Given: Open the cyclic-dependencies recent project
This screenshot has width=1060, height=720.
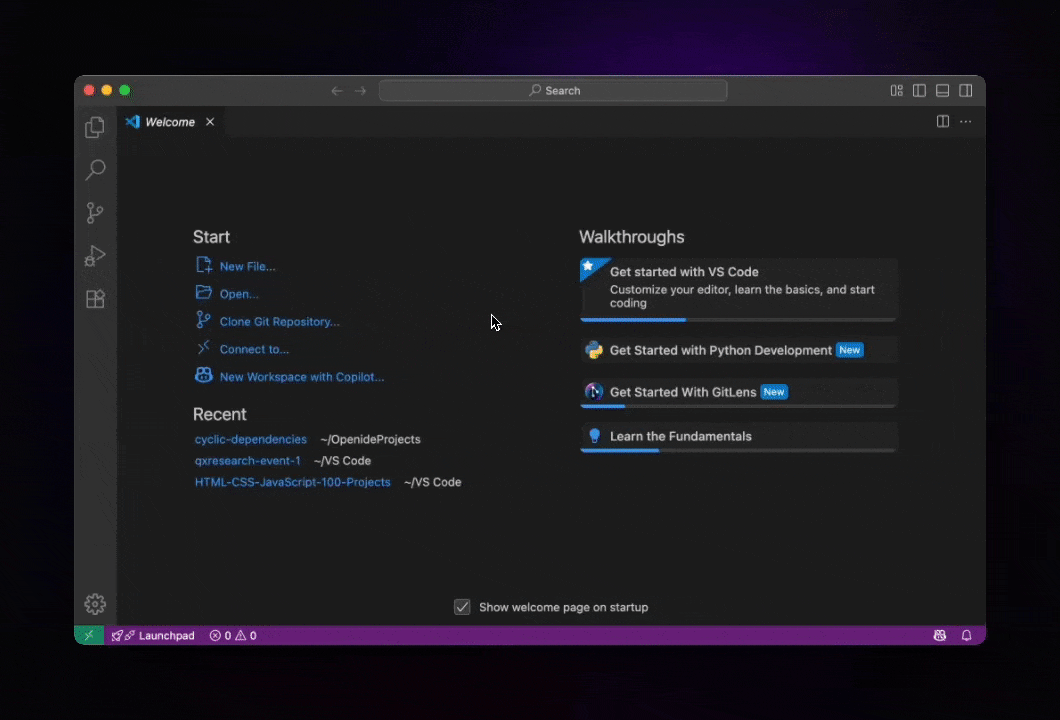Looking at the screenshot, I should click(x=250, y=439).
